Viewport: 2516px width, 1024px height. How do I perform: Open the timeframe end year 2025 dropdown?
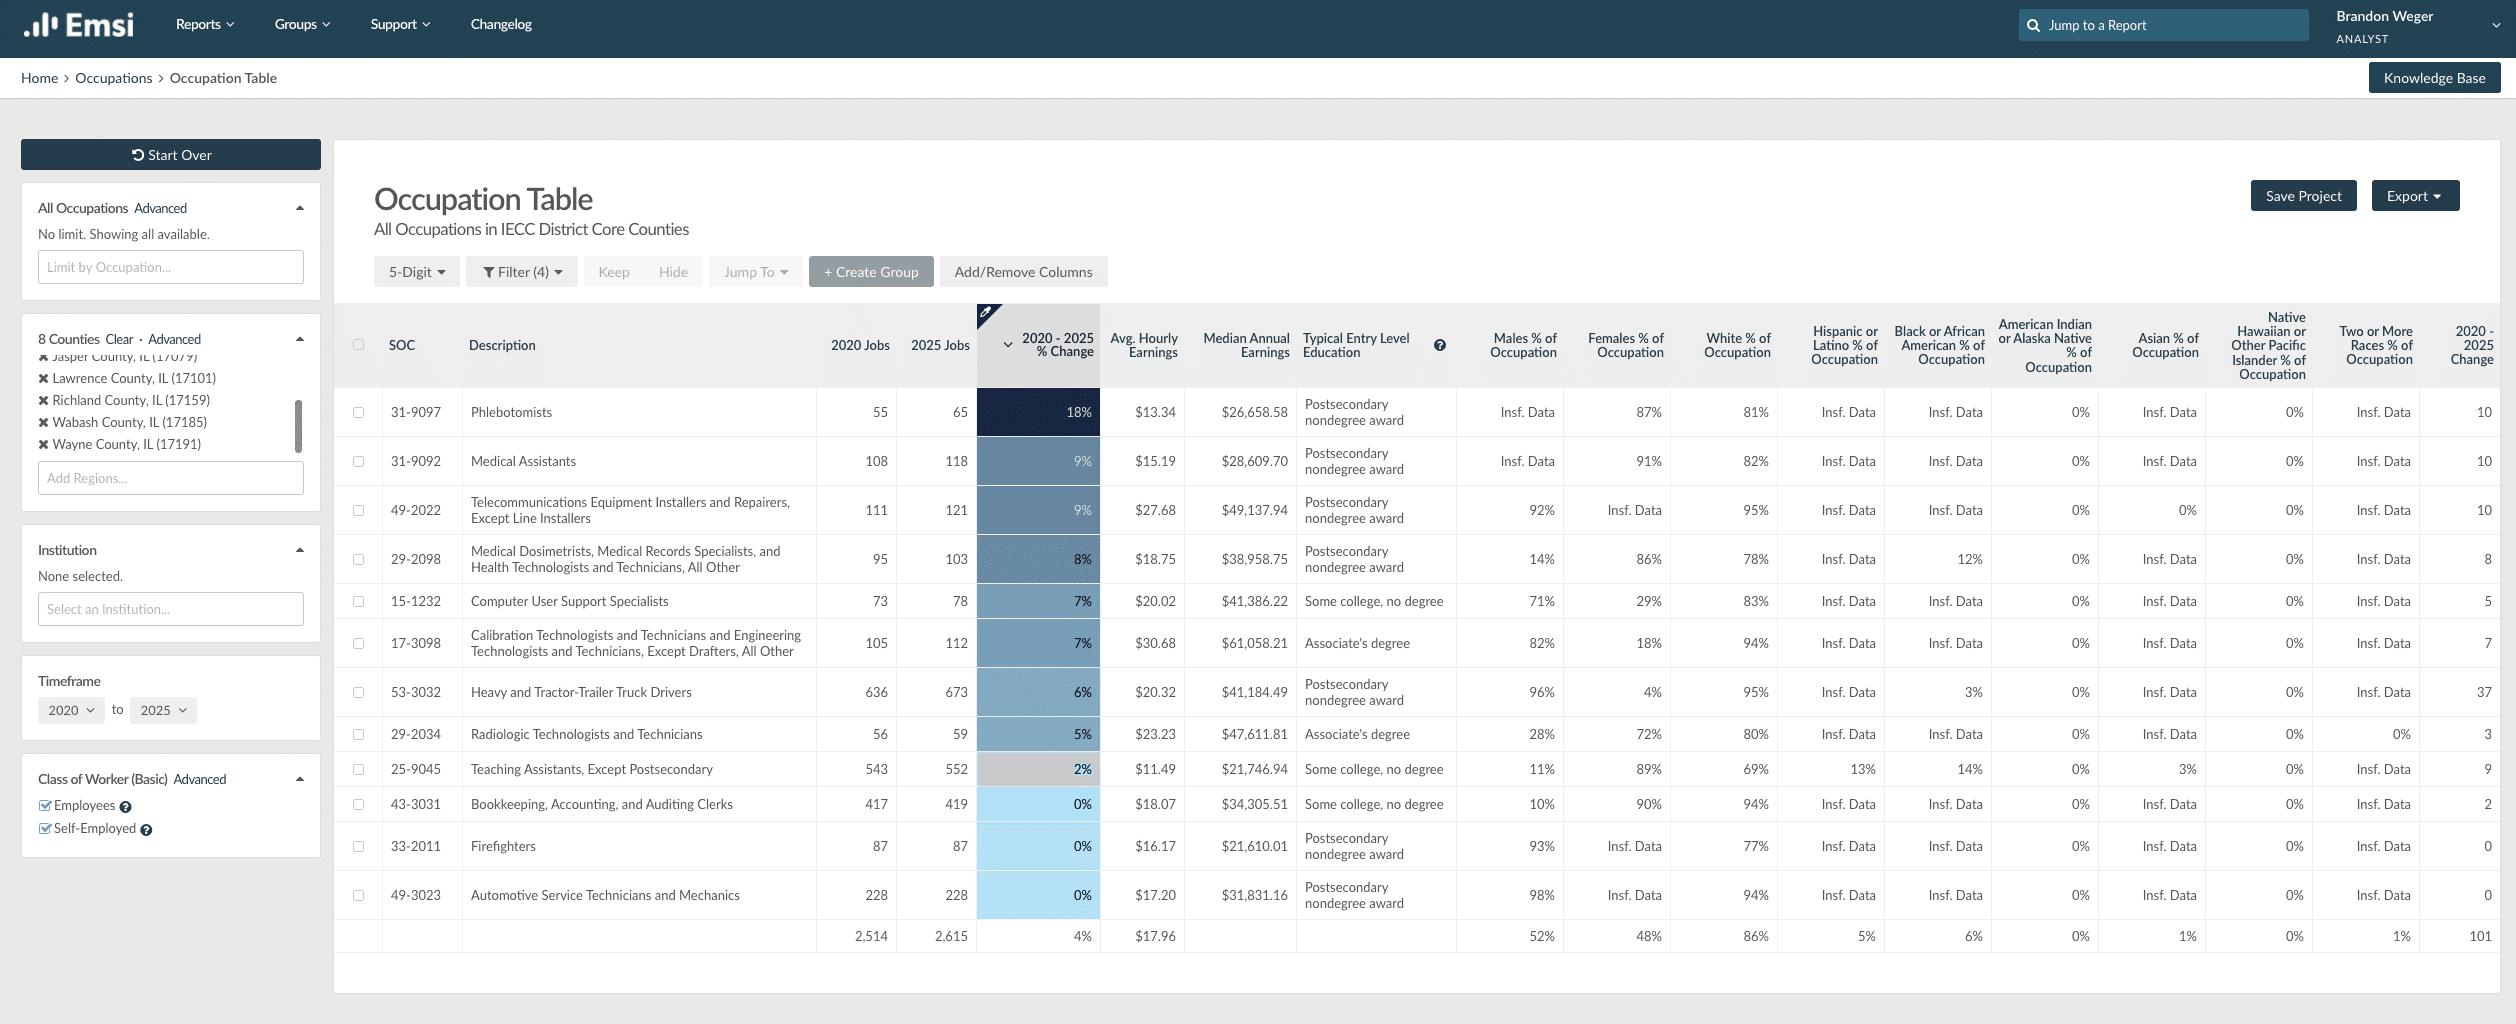click(163, 711)
